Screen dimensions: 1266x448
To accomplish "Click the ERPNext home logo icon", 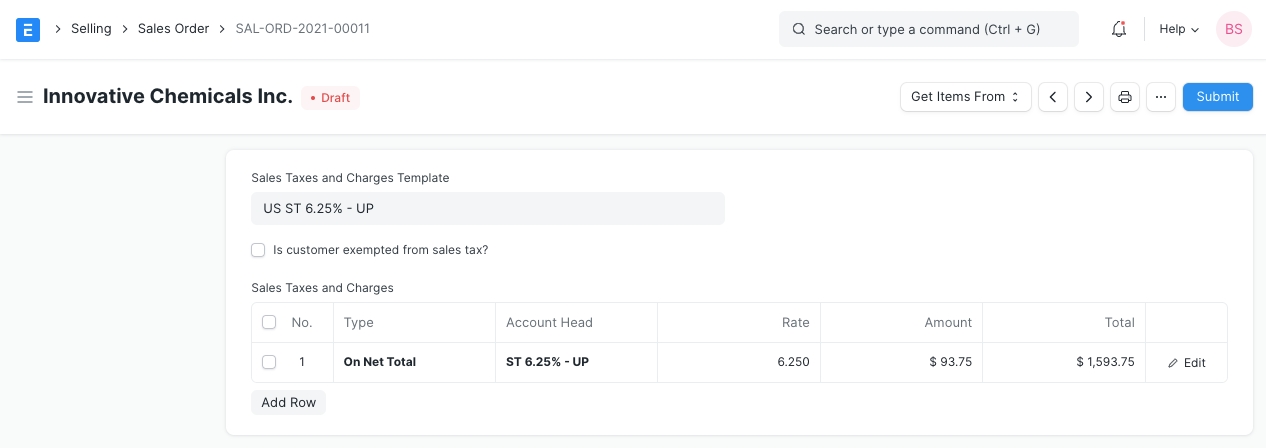I will (28, 29).
